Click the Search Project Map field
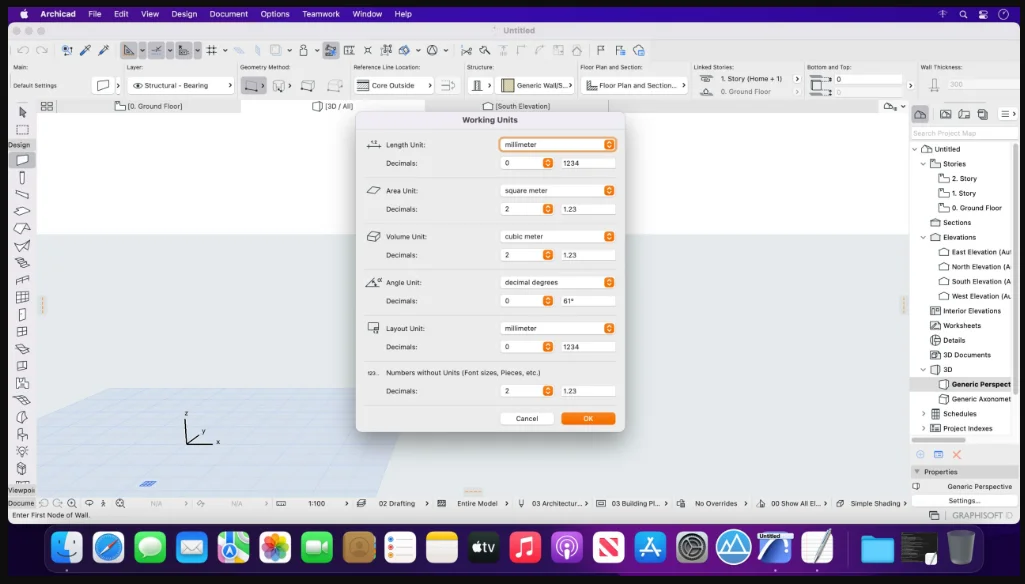 point(964,133)
